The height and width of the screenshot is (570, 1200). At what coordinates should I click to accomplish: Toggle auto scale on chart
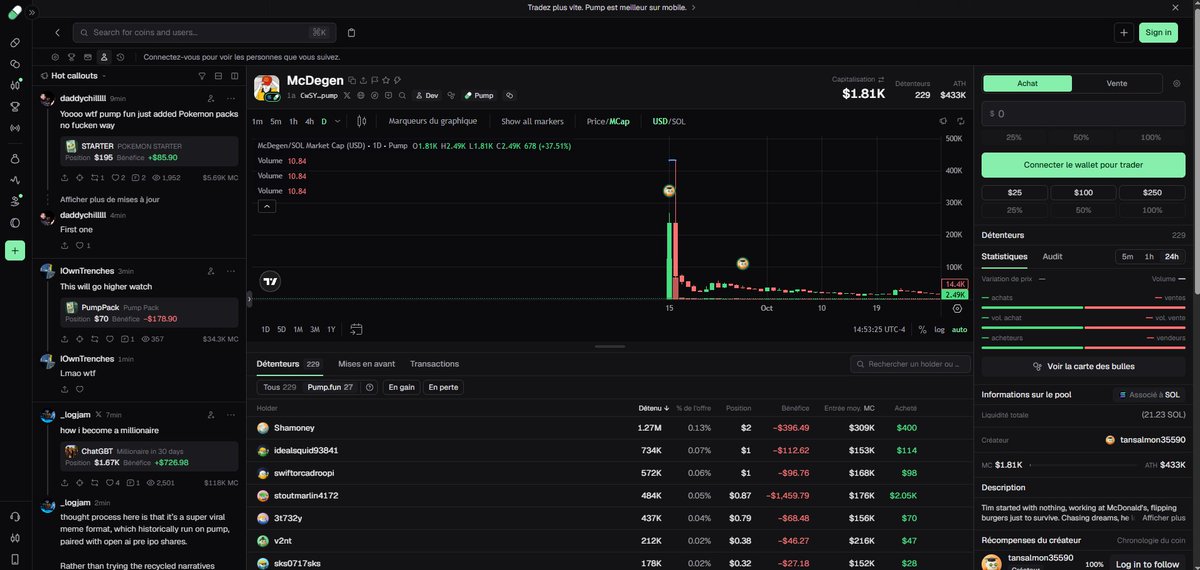tap(959, 329)
